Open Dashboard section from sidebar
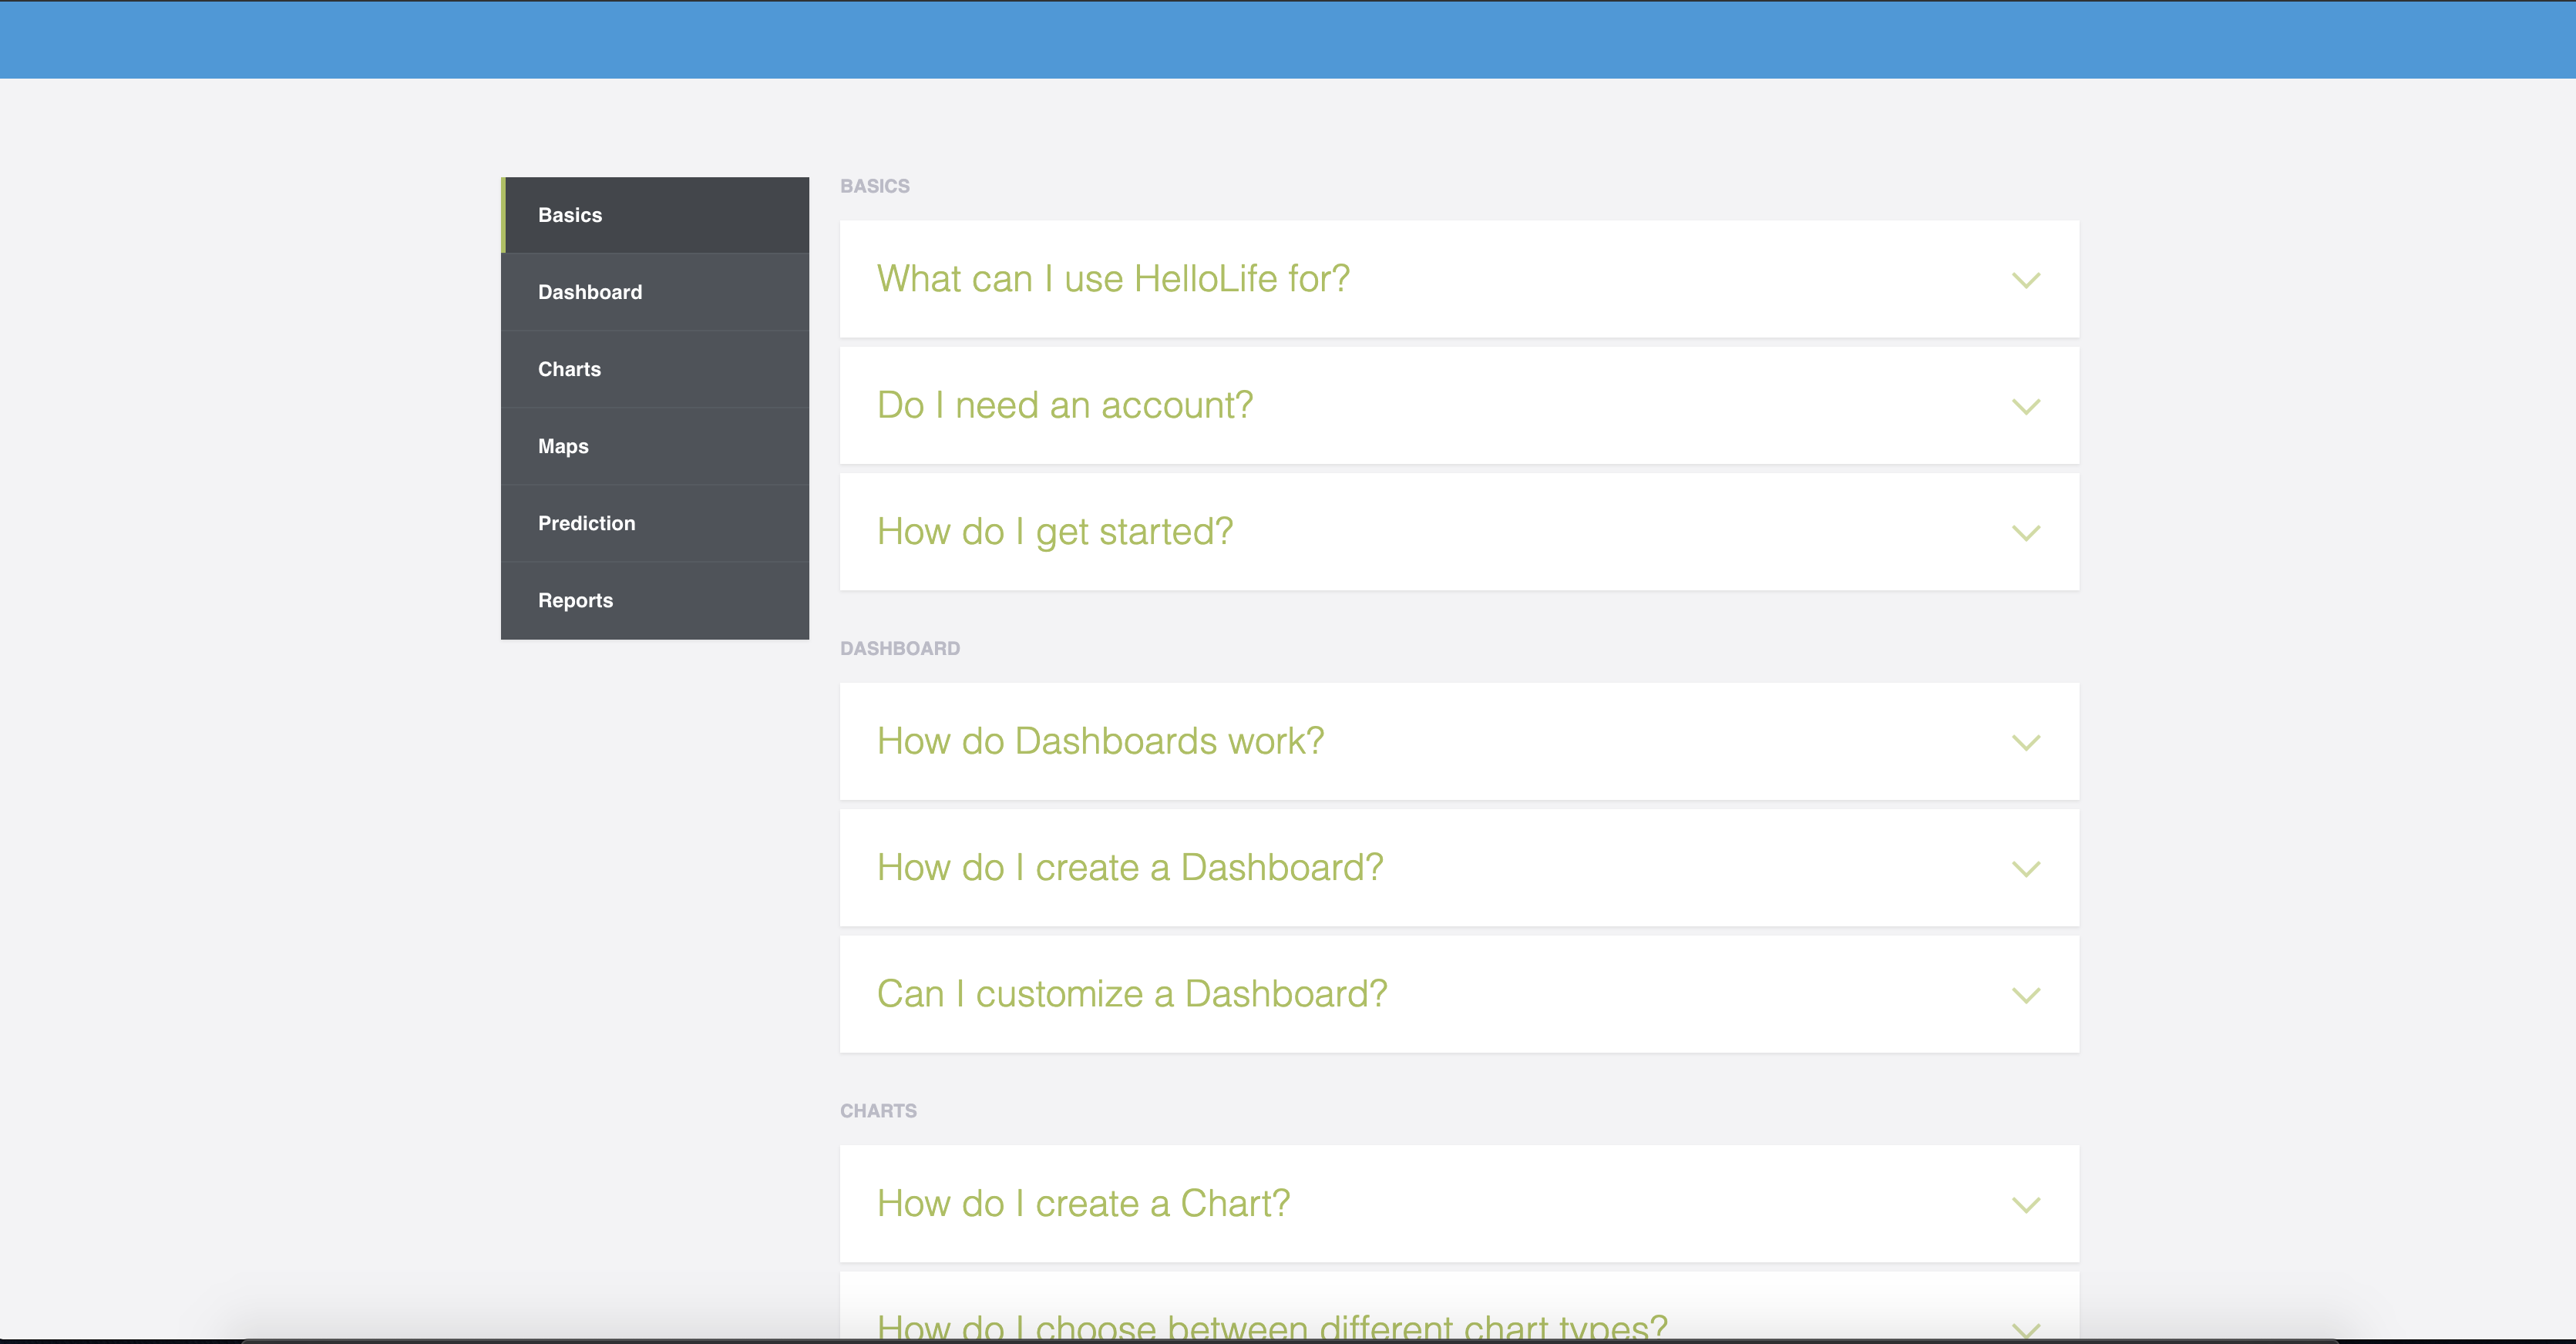 [x=590, y=292]
